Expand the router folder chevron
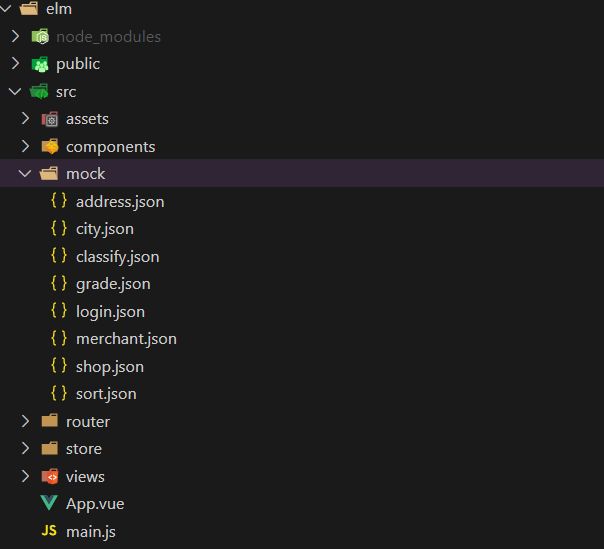Image resolution: width=604 pixels, height=549 pixels. click(x=25, y=421)
